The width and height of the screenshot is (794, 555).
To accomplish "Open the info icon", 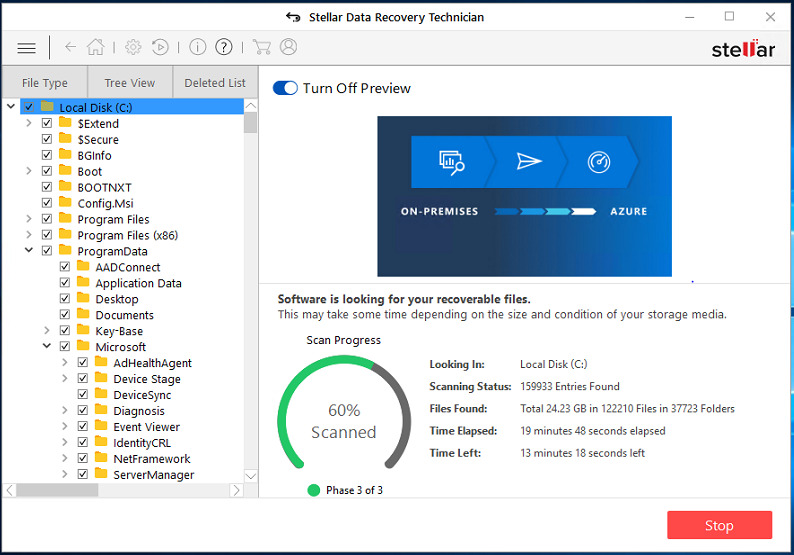I will (x=198, y=47).
